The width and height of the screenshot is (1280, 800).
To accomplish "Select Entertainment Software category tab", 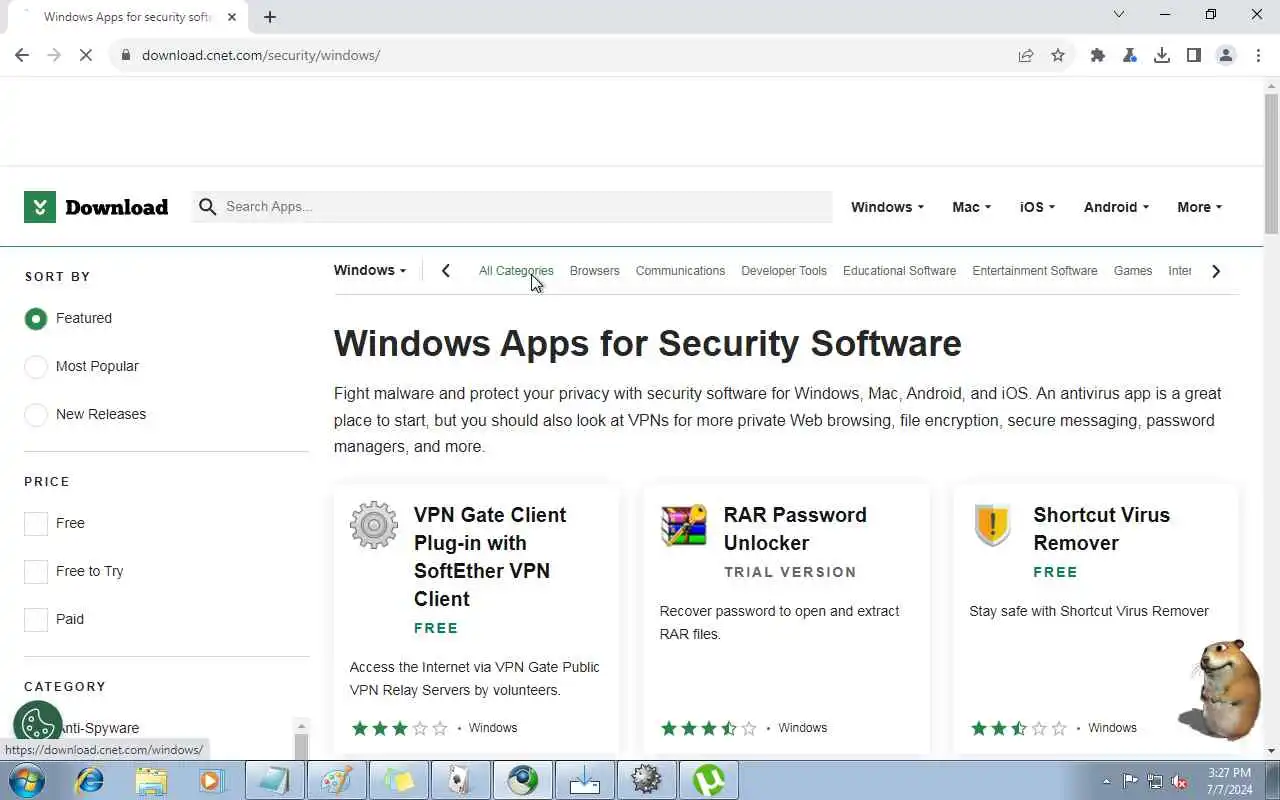I will [x=1035, y=271].
